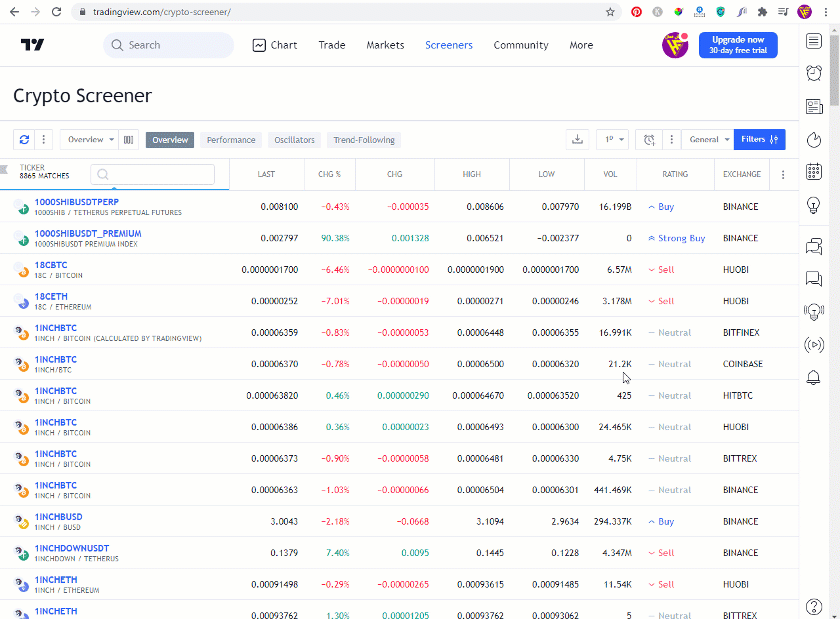Expand the General filter preset dropdown

[709, 140]
